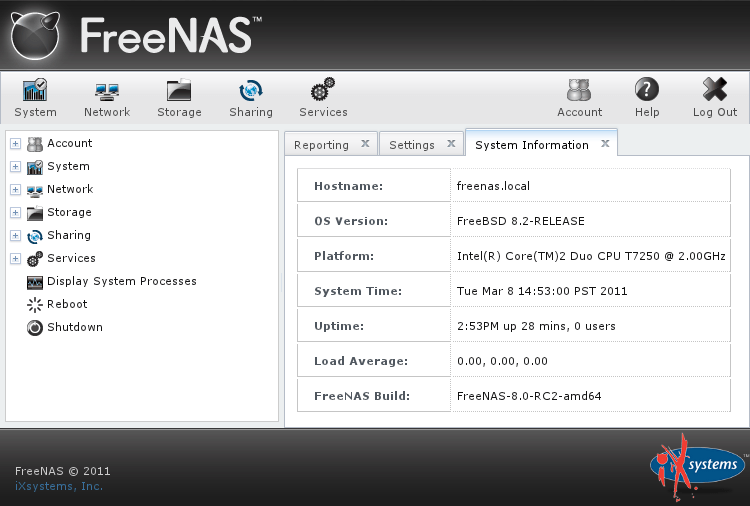The width and height of the screenshot is (750, 506).
Task: Open the Services gears toolbar icon
Action: pyautogui.click(x=323, y=89)
